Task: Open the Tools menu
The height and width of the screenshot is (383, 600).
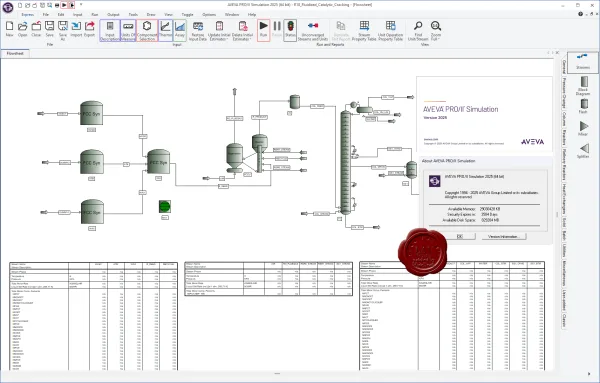Action: [x=133, y=15]
